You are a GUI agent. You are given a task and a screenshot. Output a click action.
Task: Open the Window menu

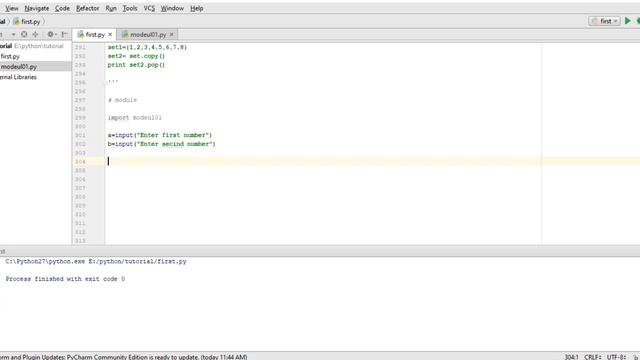[x=172, y=8]
